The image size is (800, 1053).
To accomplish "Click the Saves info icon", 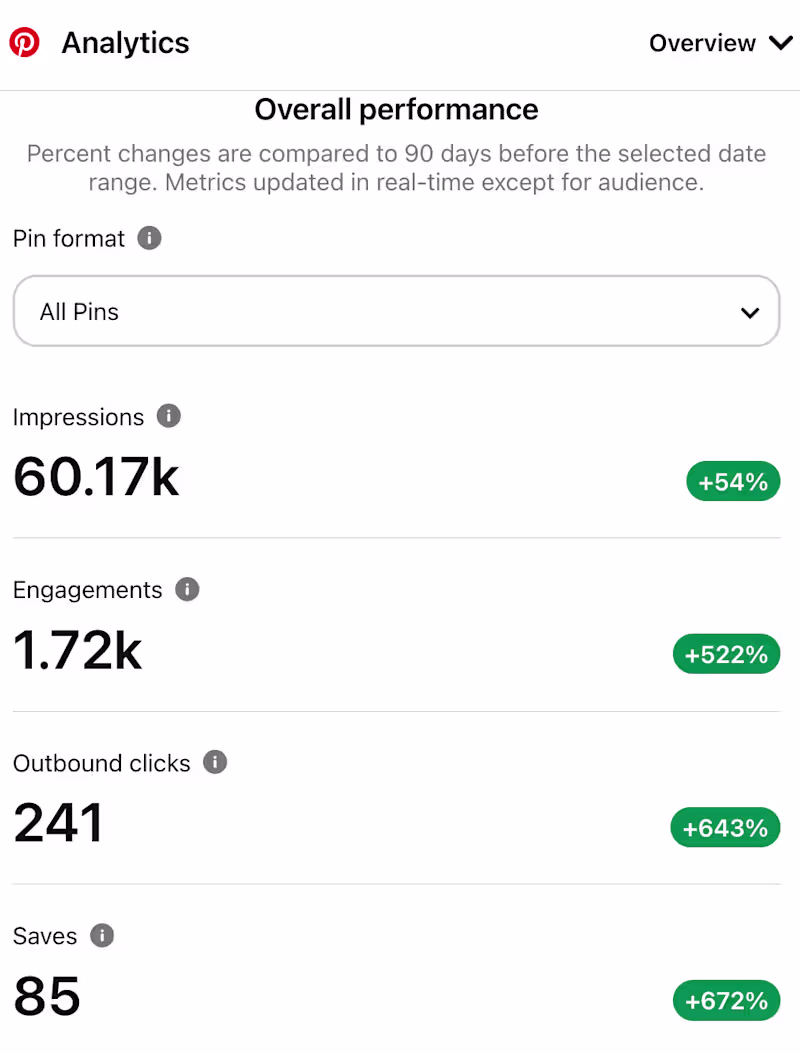I will click(x=101, y=935).
